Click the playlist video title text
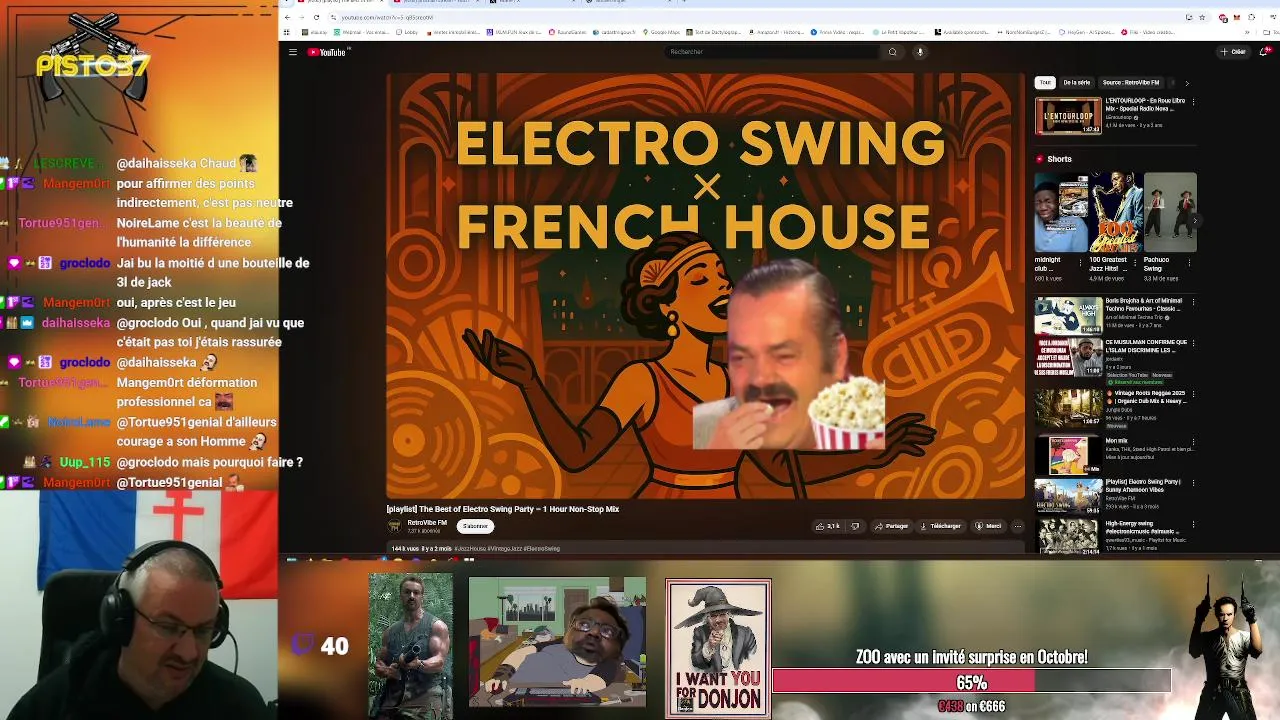The image size is (1280, 720). tap(503, 509)
